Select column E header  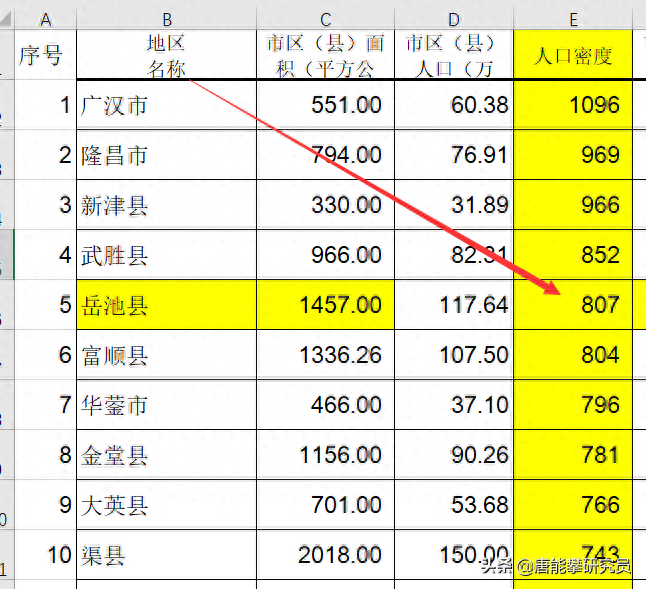[x=572, y=19]
